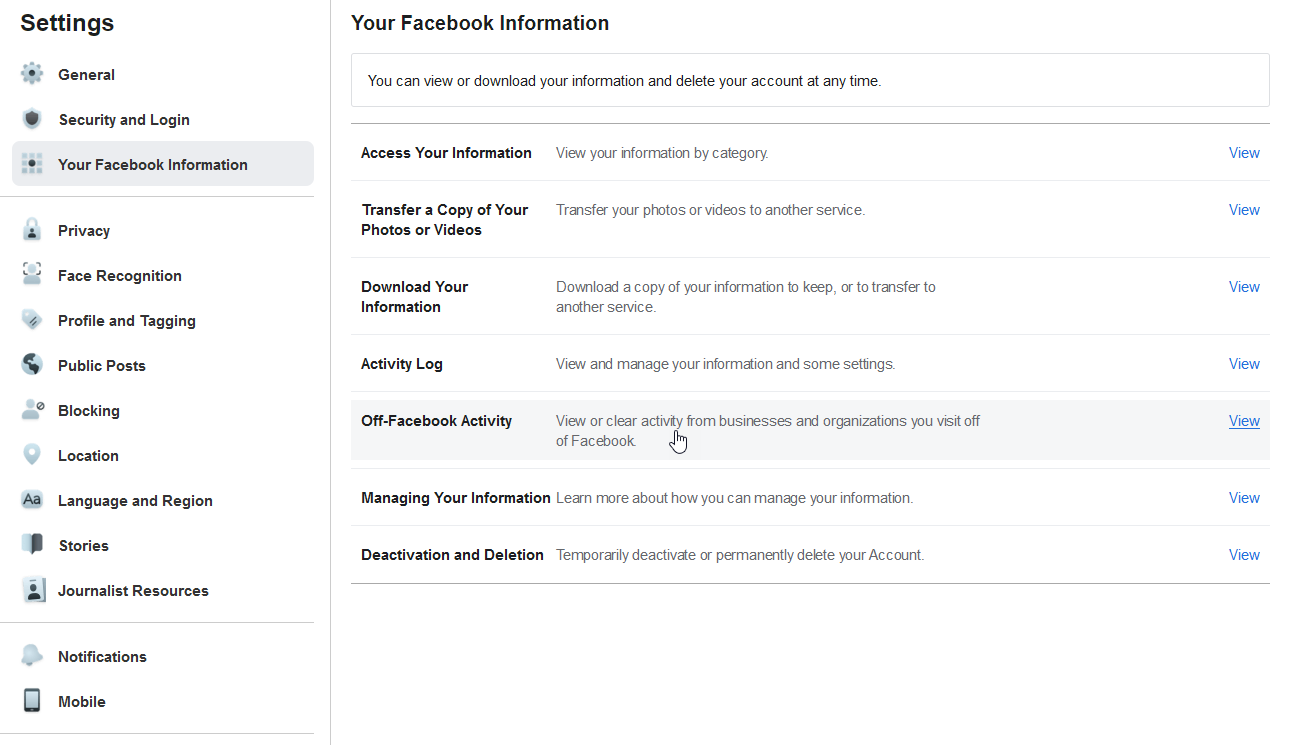Click the Privacy padlock icon
Screen dimensions: 1296x745
tap(32, 230)
